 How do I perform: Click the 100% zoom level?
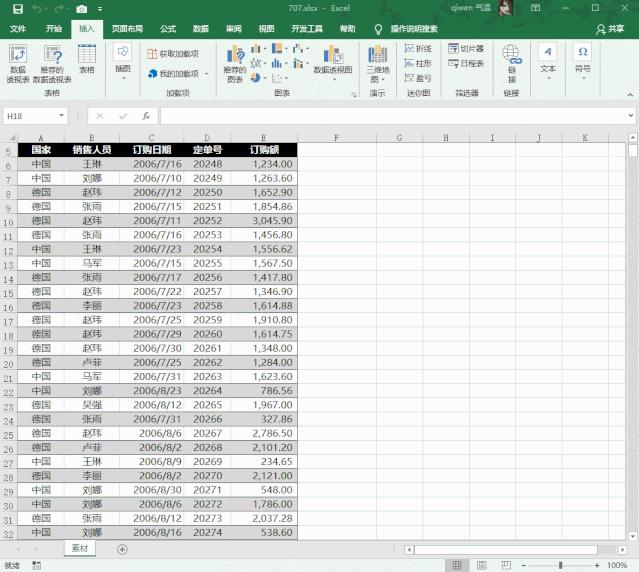pyautogui.click(x=617, y=565)
